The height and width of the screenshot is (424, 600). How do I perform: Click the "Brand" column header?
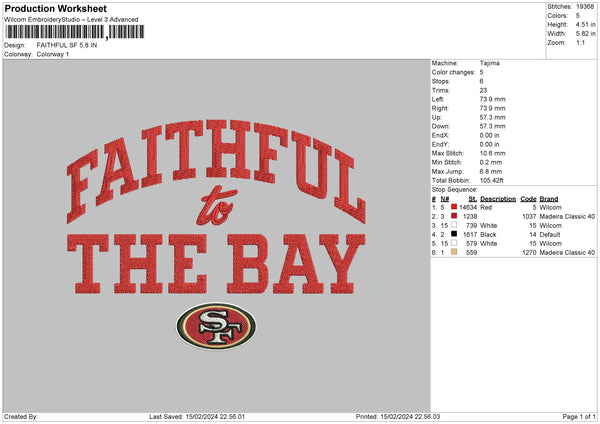[549, 199]
